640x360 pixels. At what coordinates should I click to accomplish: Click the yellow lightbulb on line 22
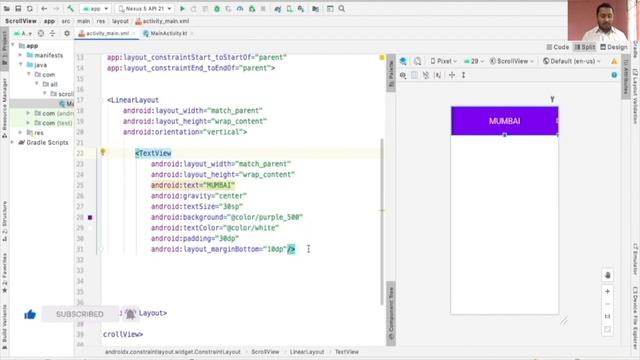point(103,152)
